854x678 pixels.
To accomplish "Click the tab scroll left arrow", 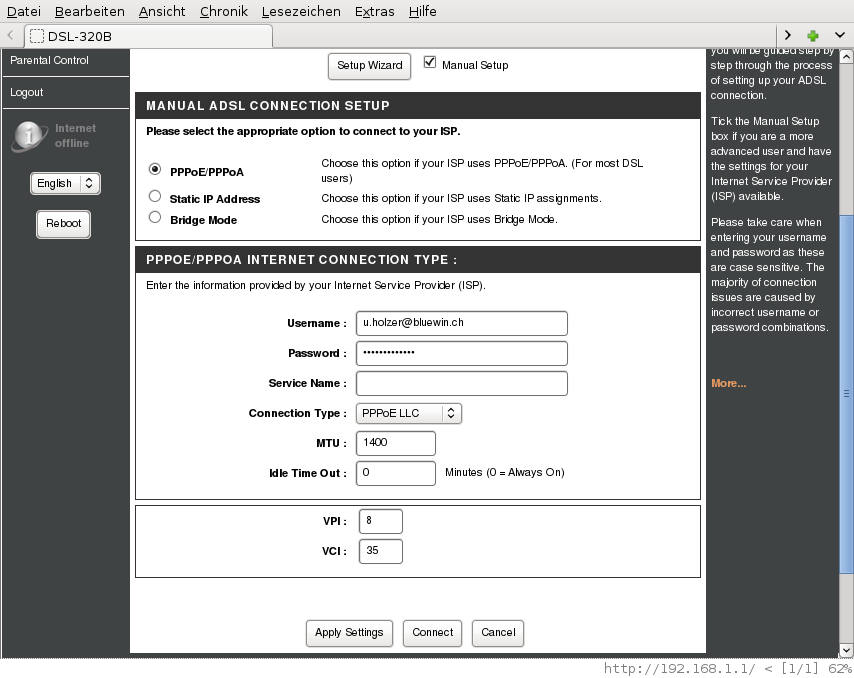I will [x=10, y=36].
